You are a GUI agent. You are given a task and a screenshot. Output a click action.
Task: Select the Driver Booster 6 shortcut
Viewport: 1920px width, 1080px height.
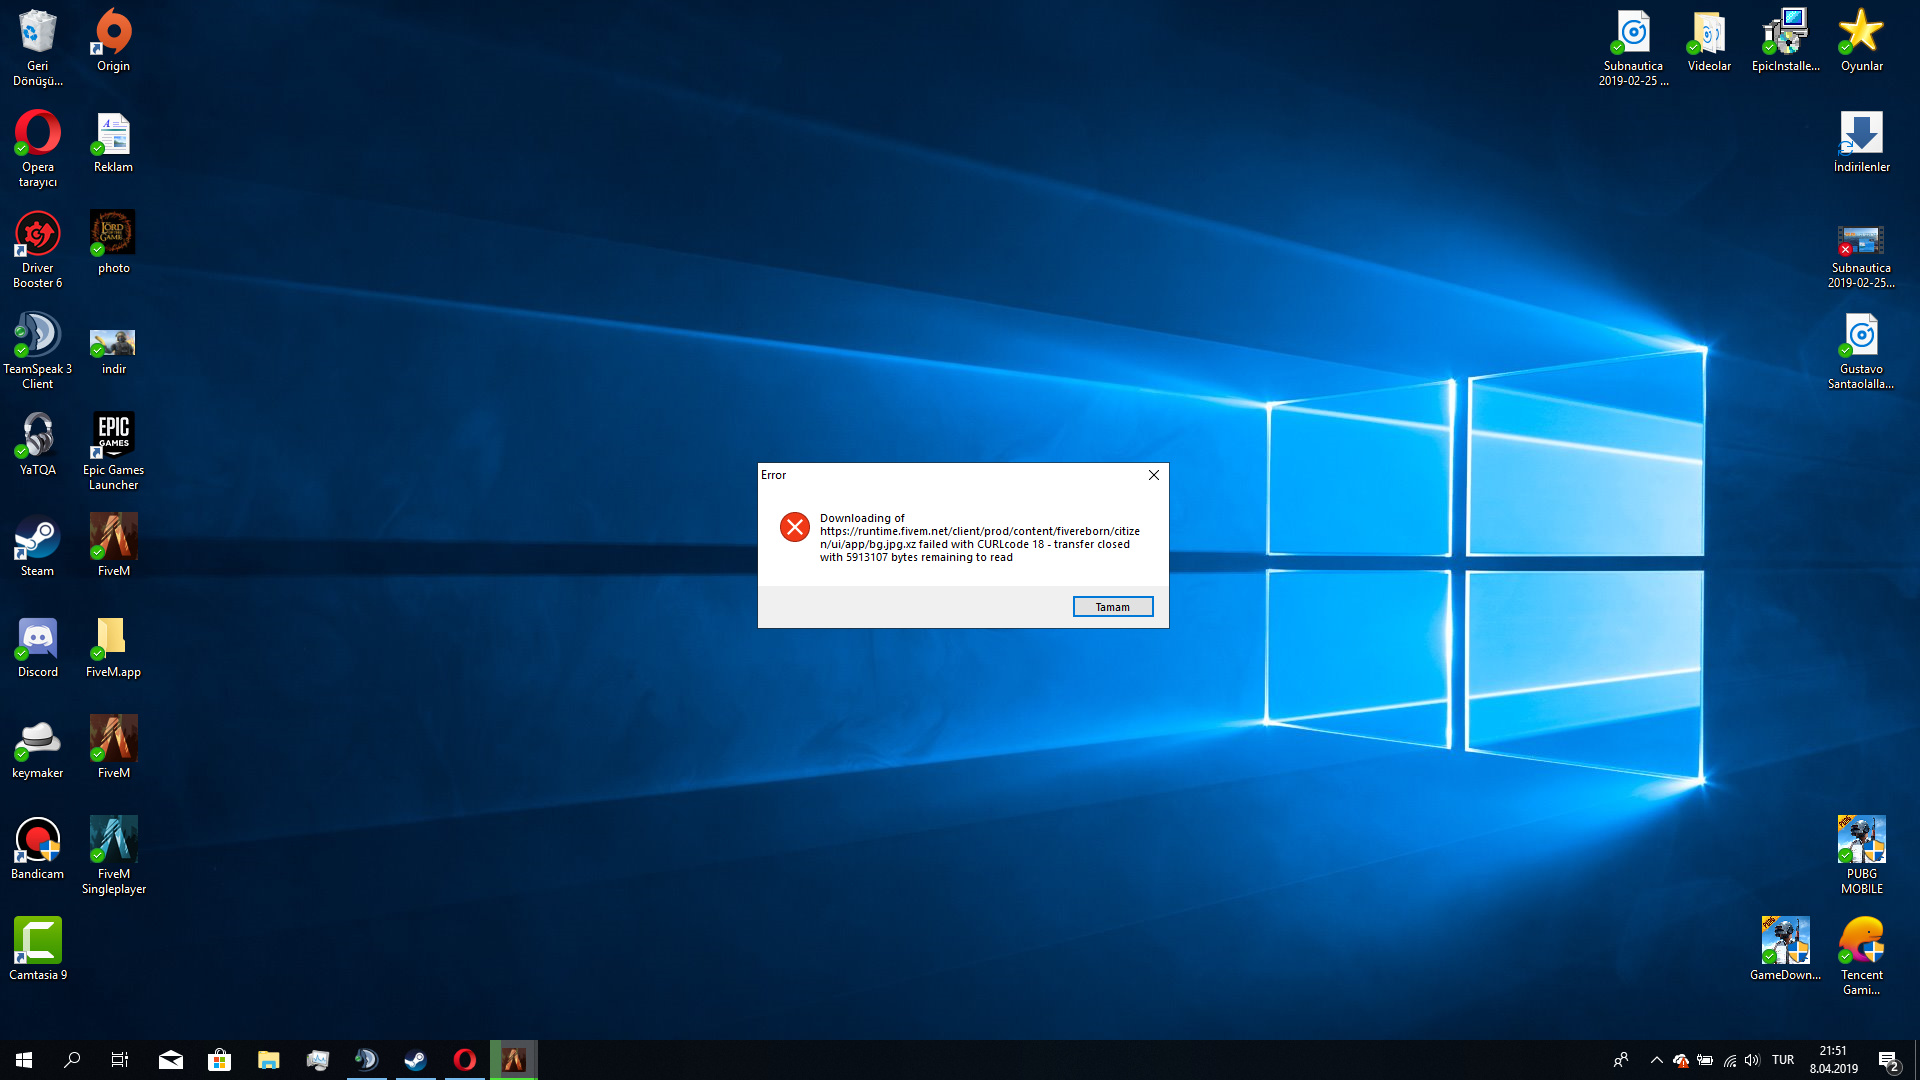point(38,249)
